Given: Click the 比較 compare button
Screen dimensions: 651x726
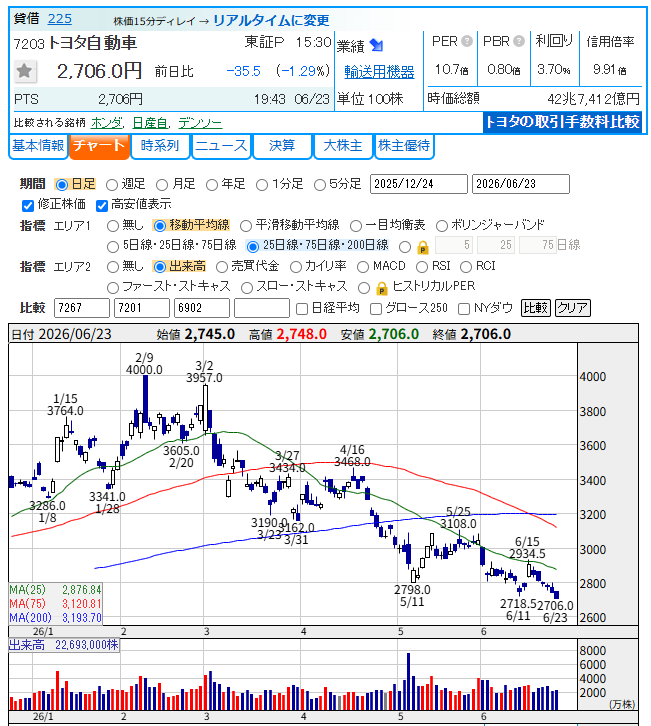Looking at the screenshot, I should [536, 308].
